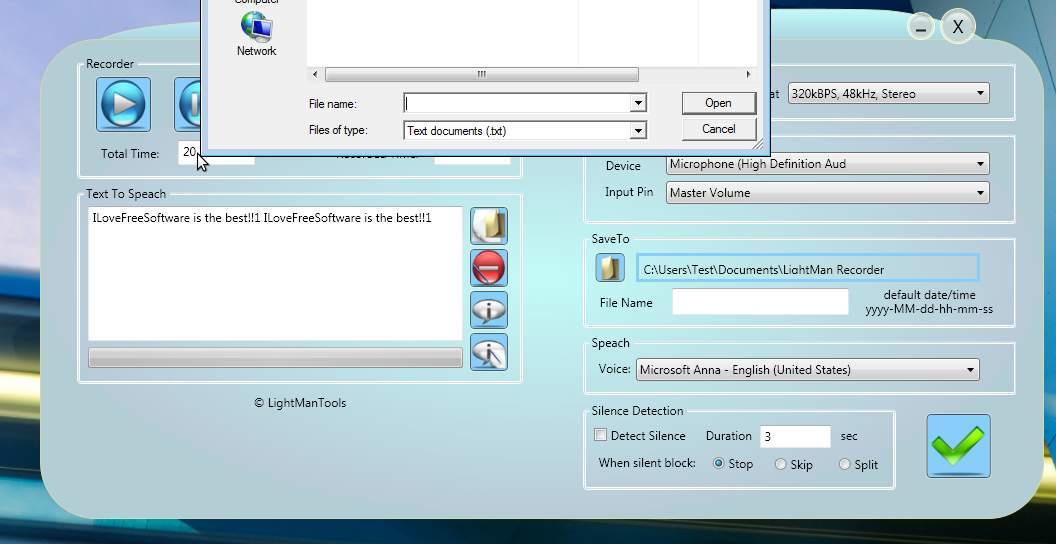1056x544 pixels.
Task: Open text file icon beside Text To Speach box
Action: 488,226
